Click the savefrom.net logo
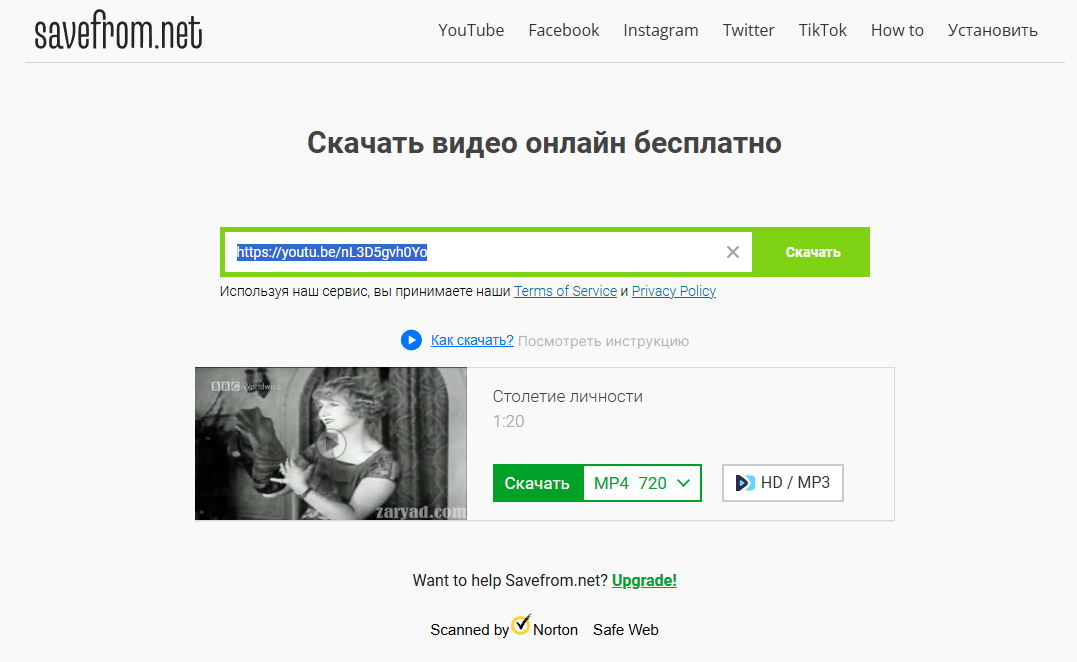 pyautogui.click(x=118, y=30)
